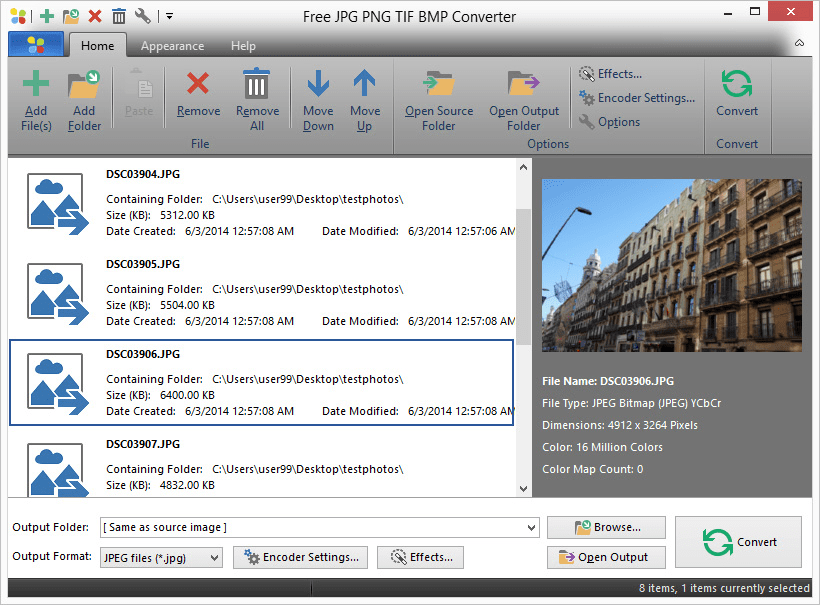Open Output Folder from the ribbon

point(524,100)
